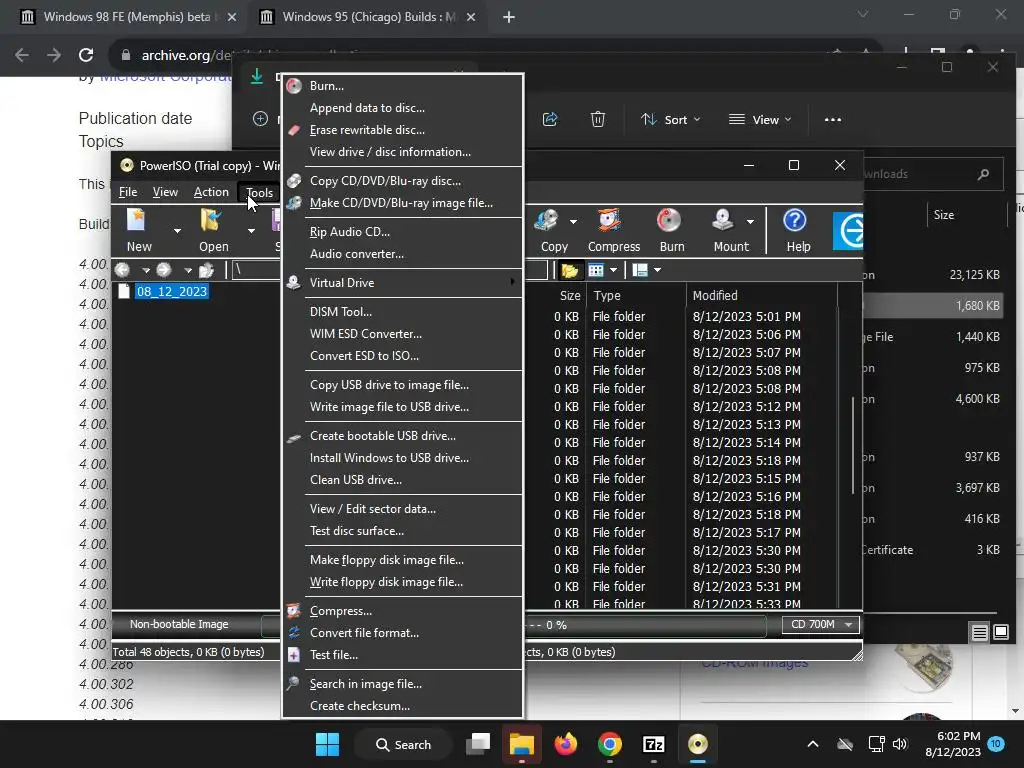
Task: Choose Test disc surface...
Action: (403, 531)
